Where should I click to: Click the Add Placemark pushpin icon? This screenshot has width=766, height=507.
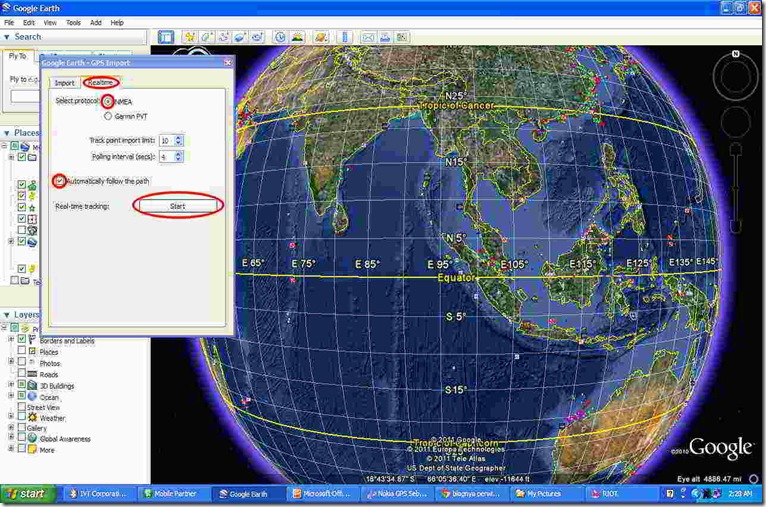[x=190, y=37]
